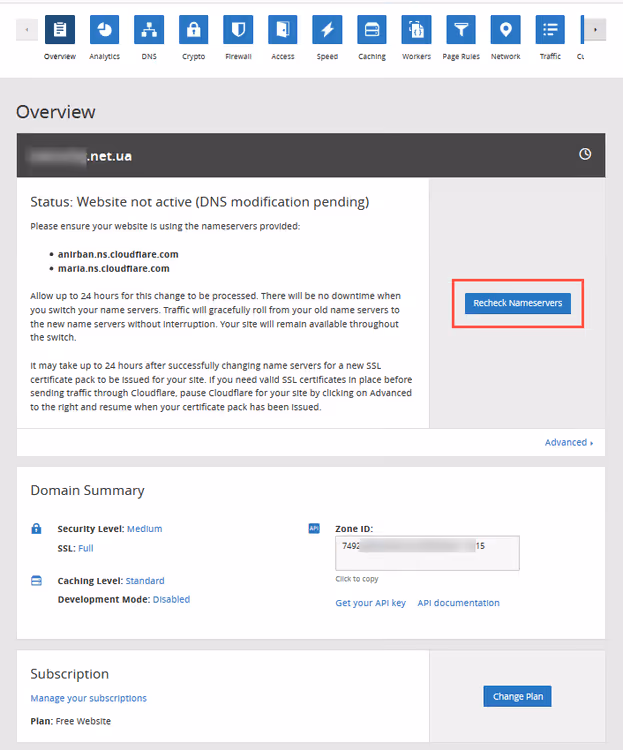Click the maria.ns.cloudflare.com nameserver text
The width and height of the screenshot is (623, 750).
(113, 268)
